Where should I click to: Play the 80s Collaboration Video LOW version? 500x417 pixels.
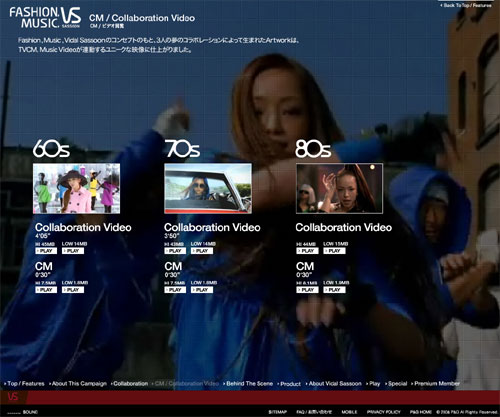pos(334,251)
